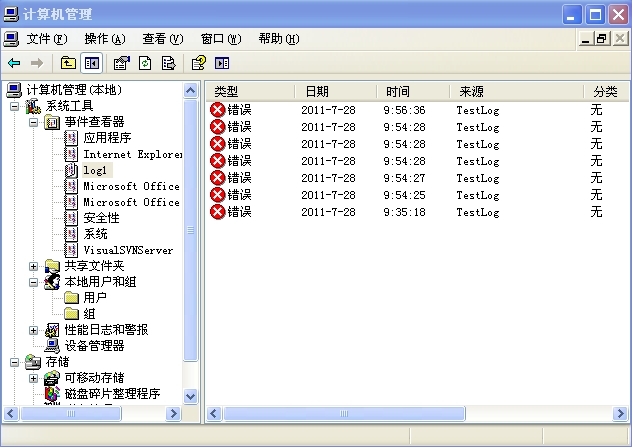Click the Help toolbar icon
The image size is (632, 447).
(x=198, y=63)
